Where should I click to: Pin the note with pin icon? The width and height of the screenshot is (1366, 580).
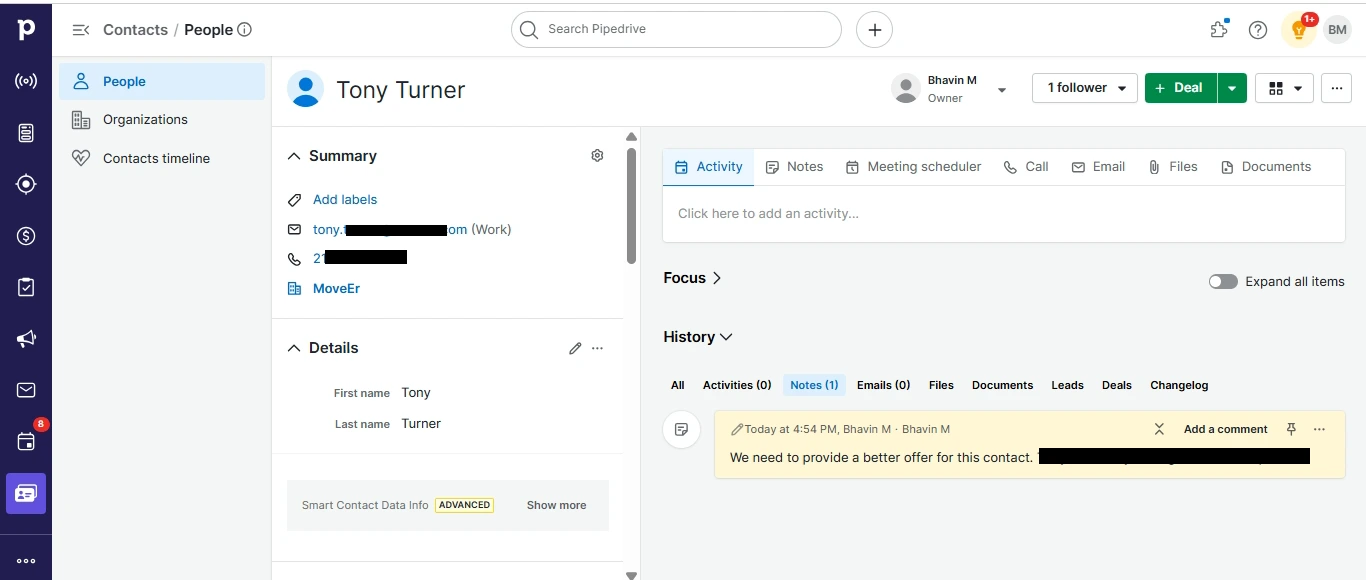pos(1291,429)
